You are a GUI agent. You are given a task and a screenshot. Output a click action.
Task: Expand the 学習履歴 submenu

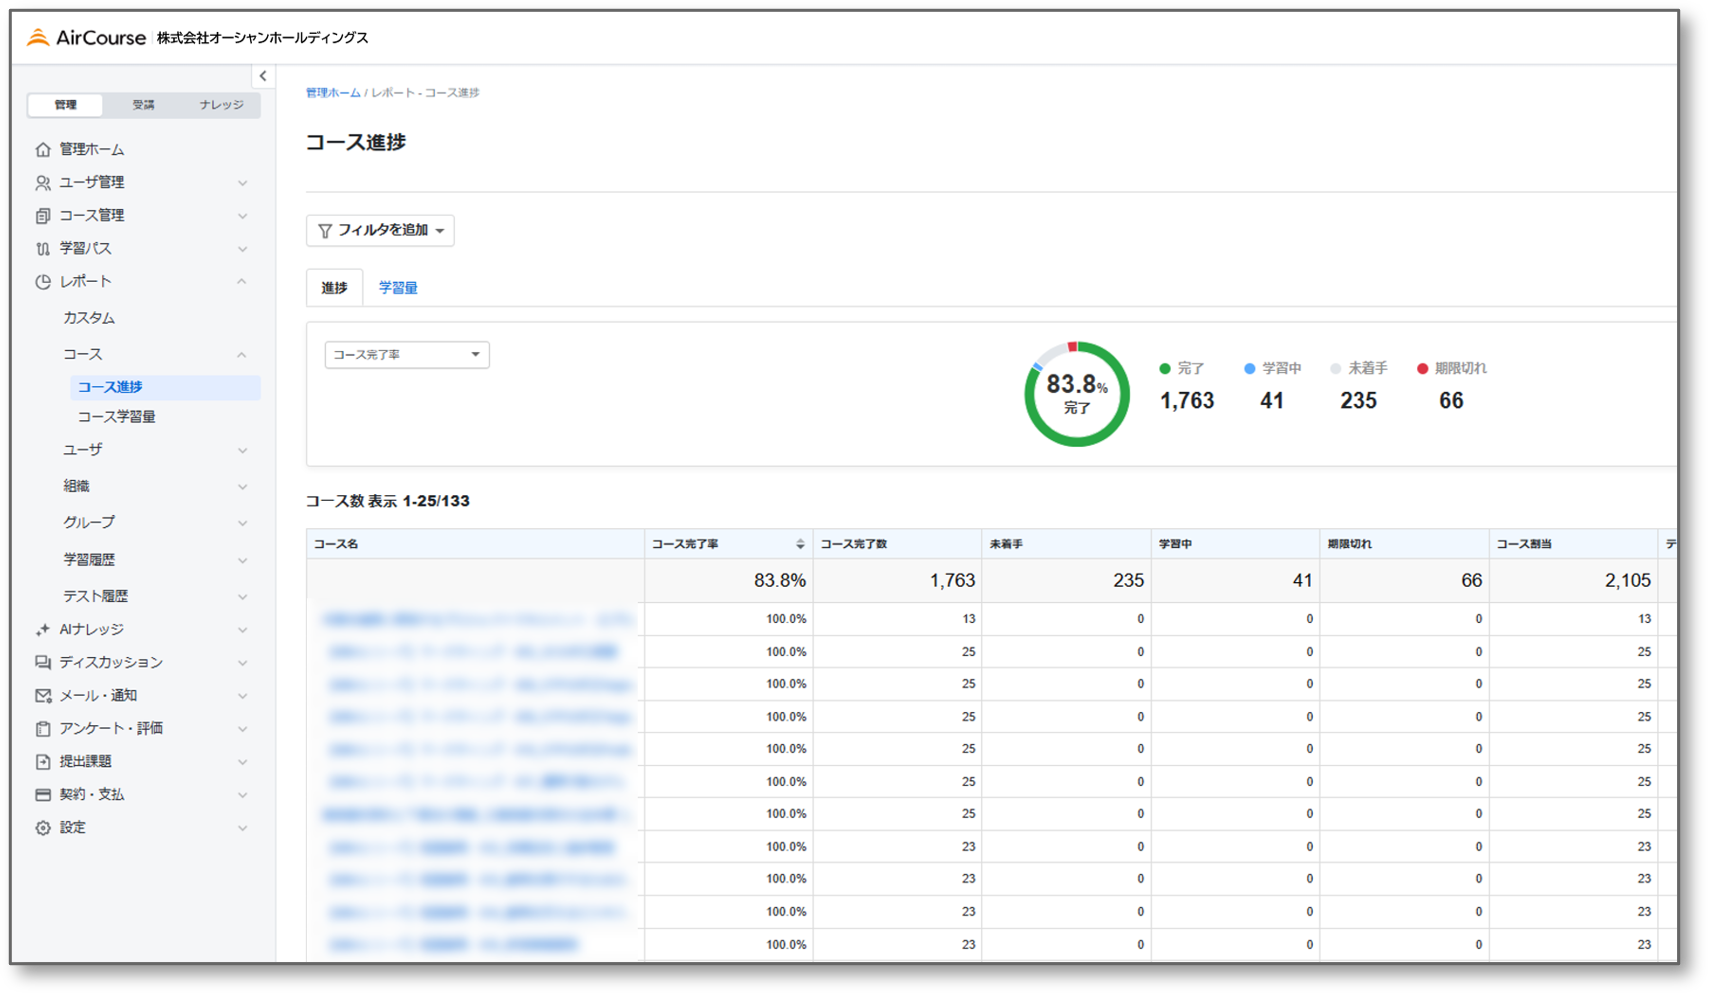click(x=242, y=560)
